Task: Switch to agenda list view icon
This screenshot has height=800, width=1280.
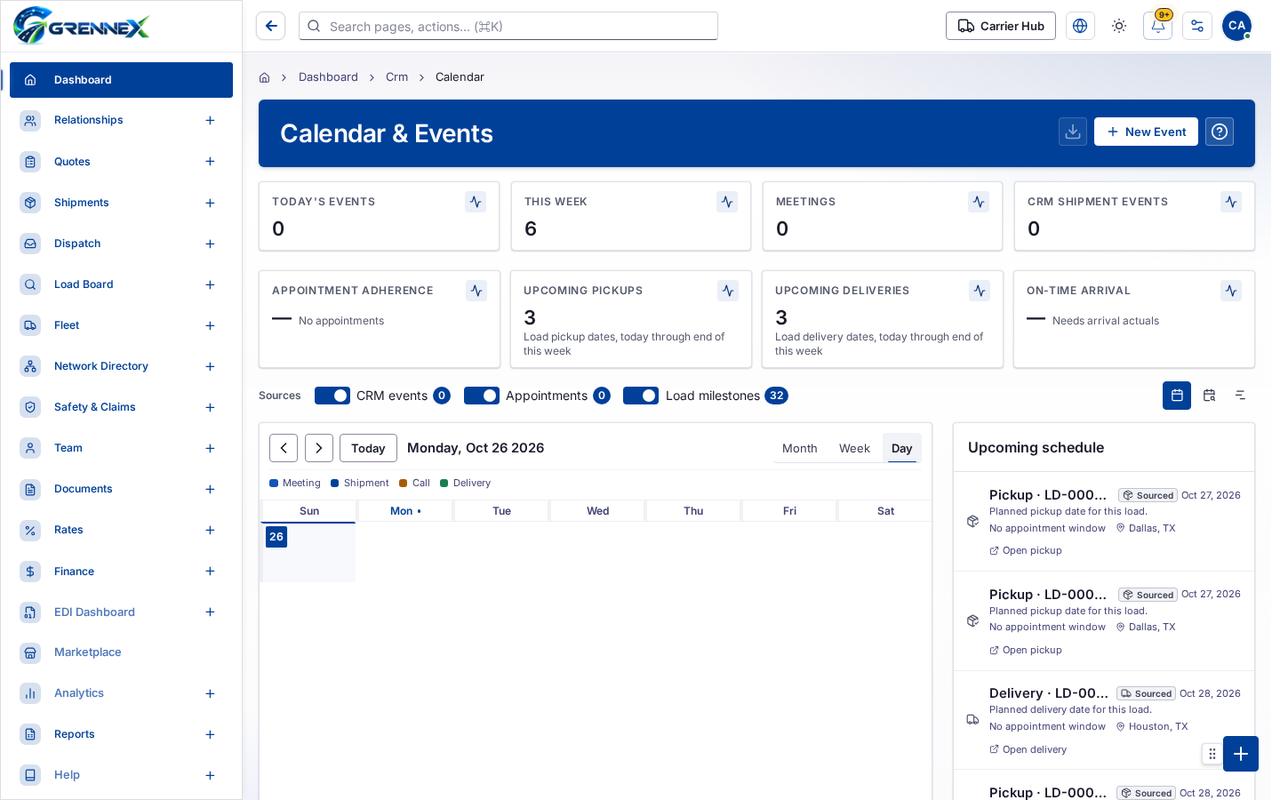Action: (1240, 395)
